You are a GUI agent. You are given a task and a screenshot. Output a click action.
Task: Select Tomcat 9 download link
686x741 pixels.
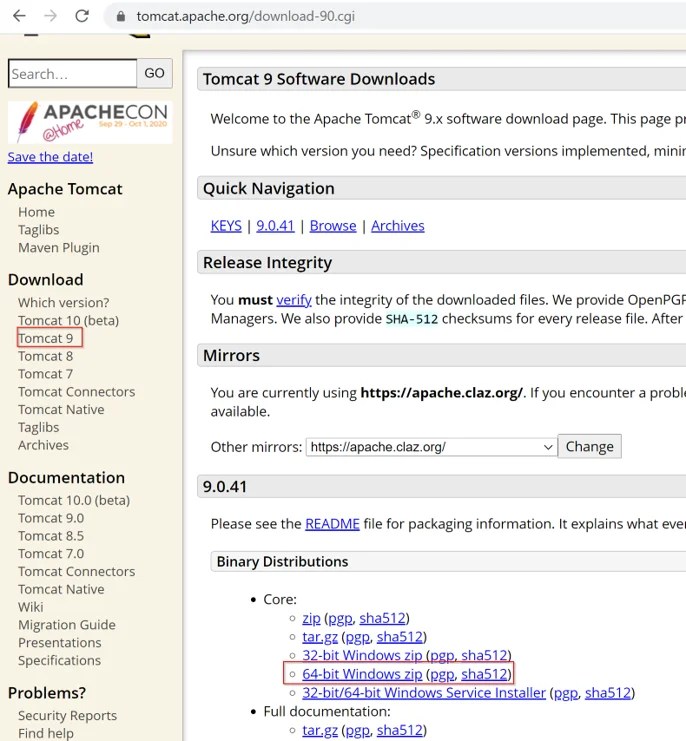[x=45, y=338]
